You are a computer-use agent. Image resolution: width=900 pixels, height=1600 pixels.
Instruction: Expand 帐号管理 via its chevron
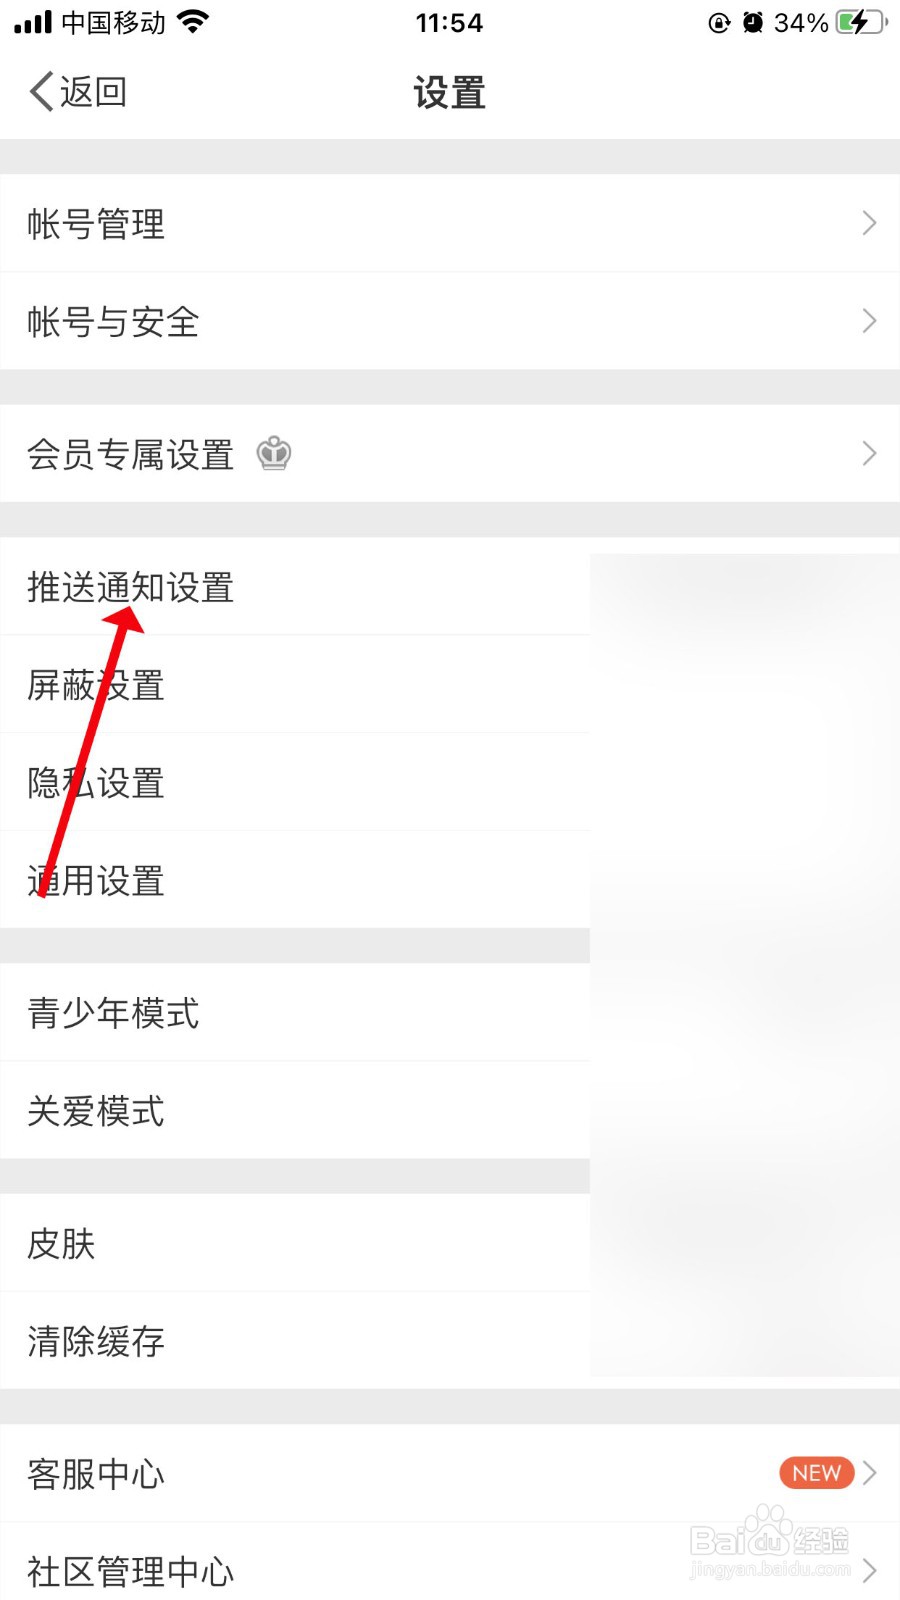[x=869, y=223]
